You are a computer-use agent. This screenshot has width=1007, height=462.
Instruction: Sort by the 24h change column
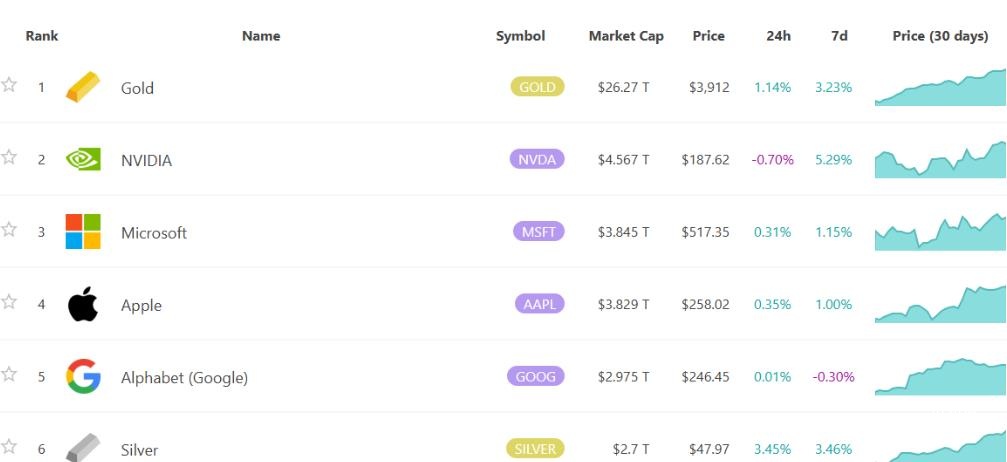778,36
